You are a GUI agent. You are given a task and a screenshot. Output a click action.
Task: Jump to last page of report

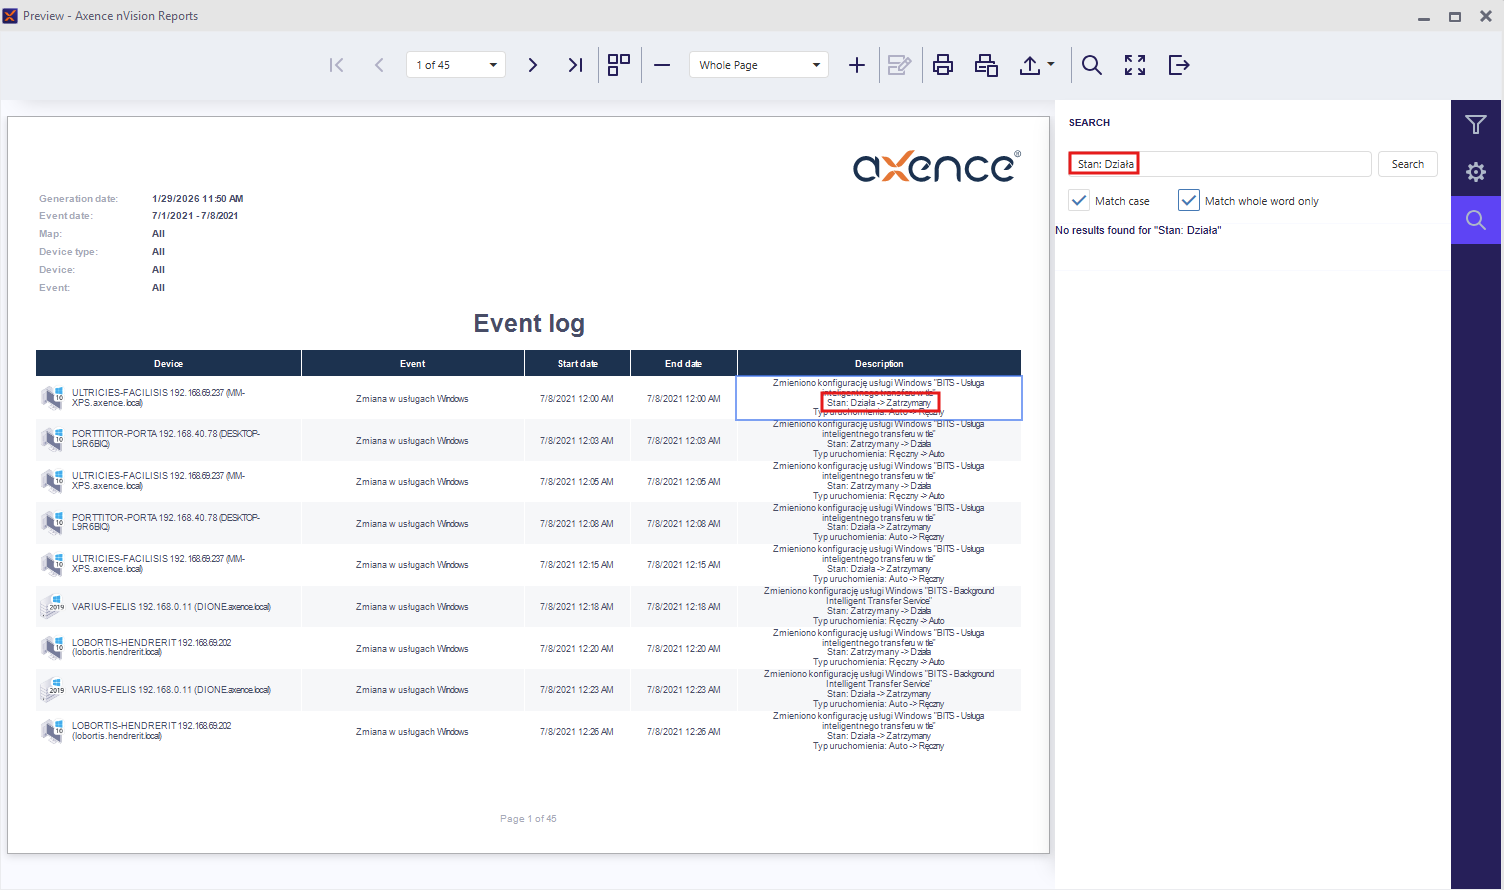click(575, 65)
